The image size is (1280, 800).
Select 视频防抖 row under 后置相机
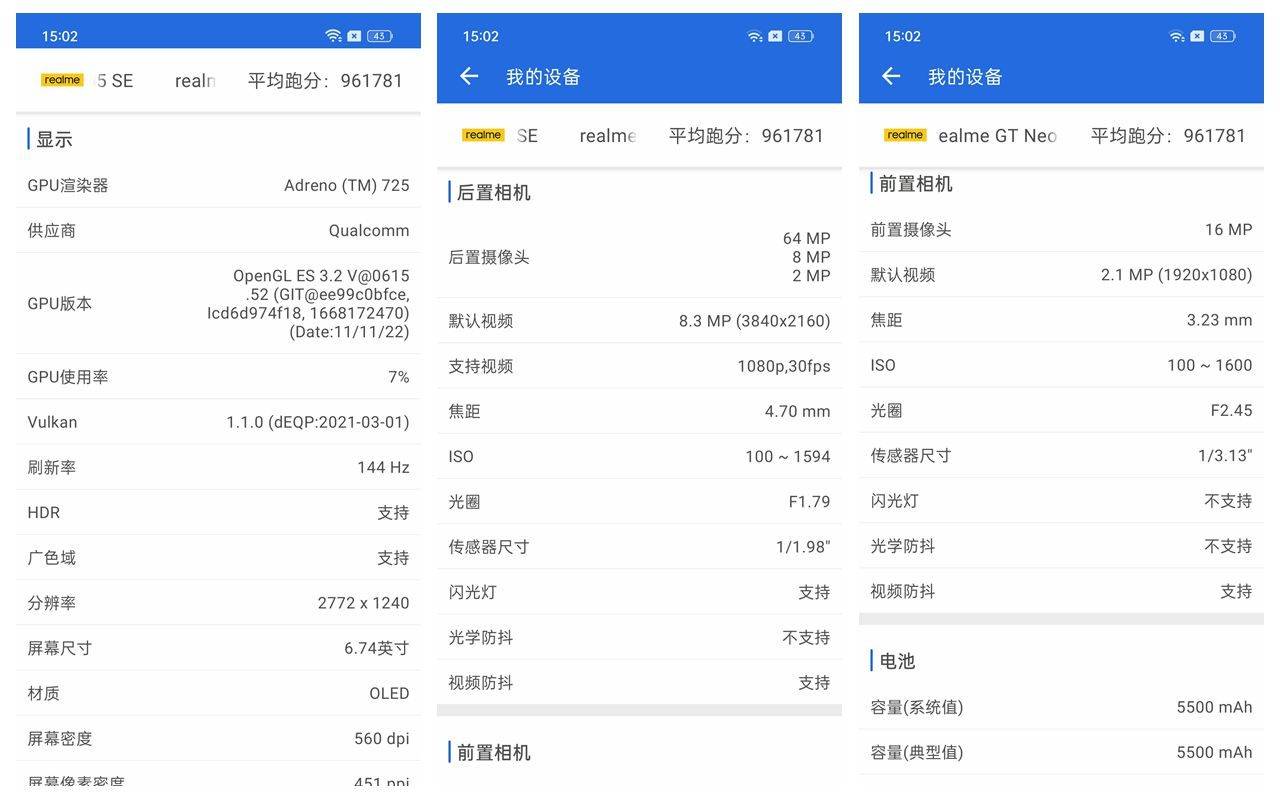[639, 682]
